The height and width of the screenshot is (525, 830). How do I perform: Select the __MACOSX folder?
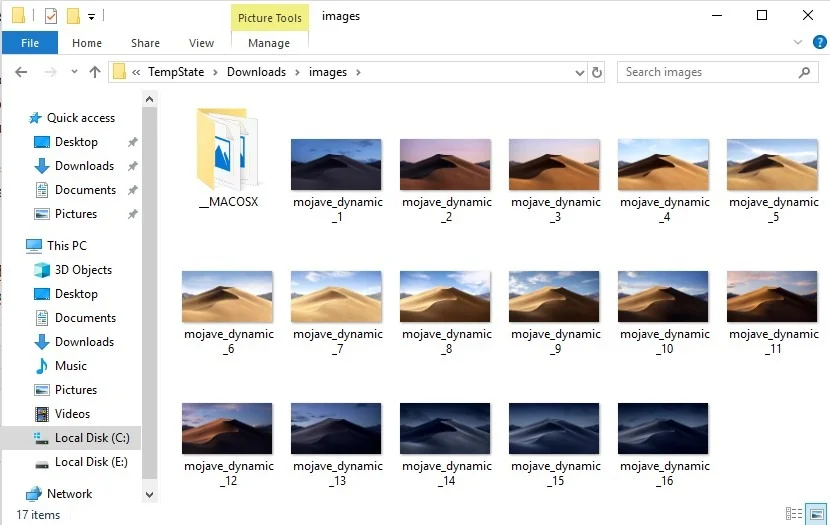click(228, 157)
